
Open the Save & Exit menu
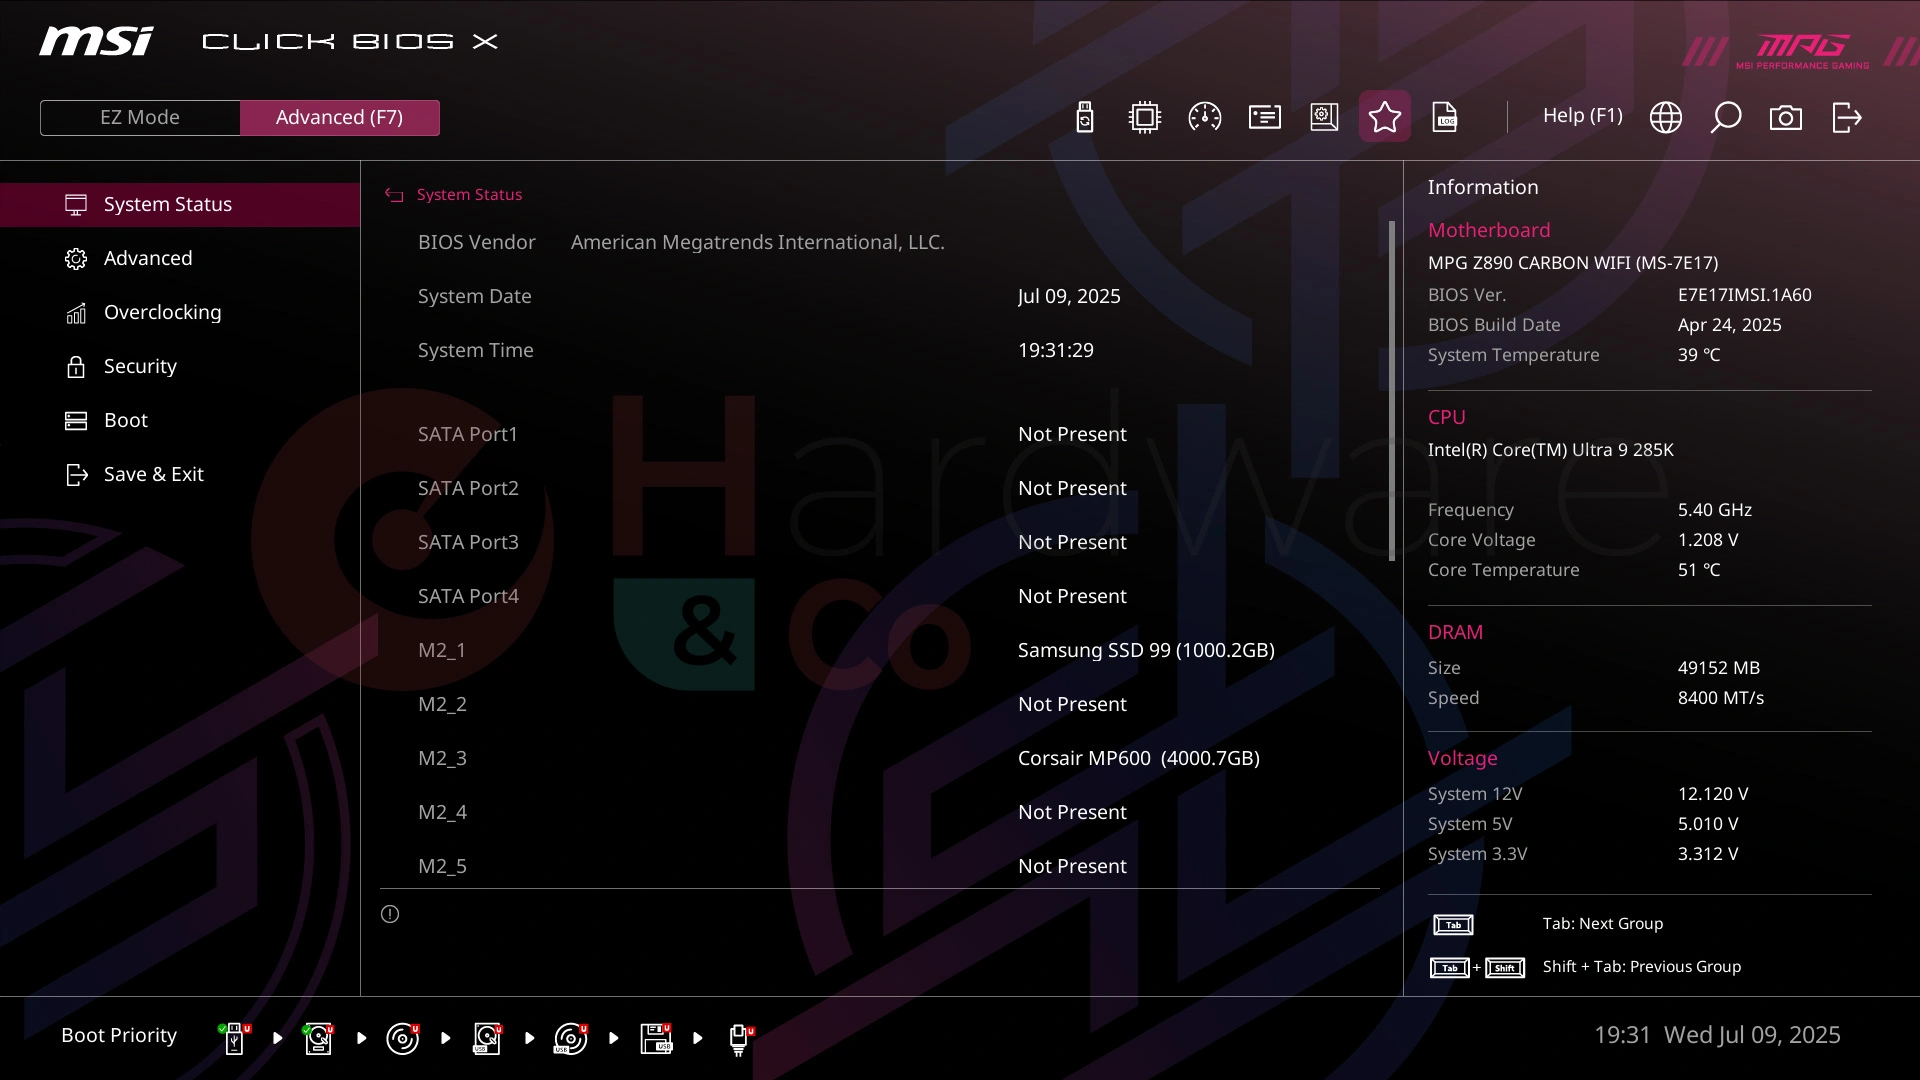coord(180,474)
